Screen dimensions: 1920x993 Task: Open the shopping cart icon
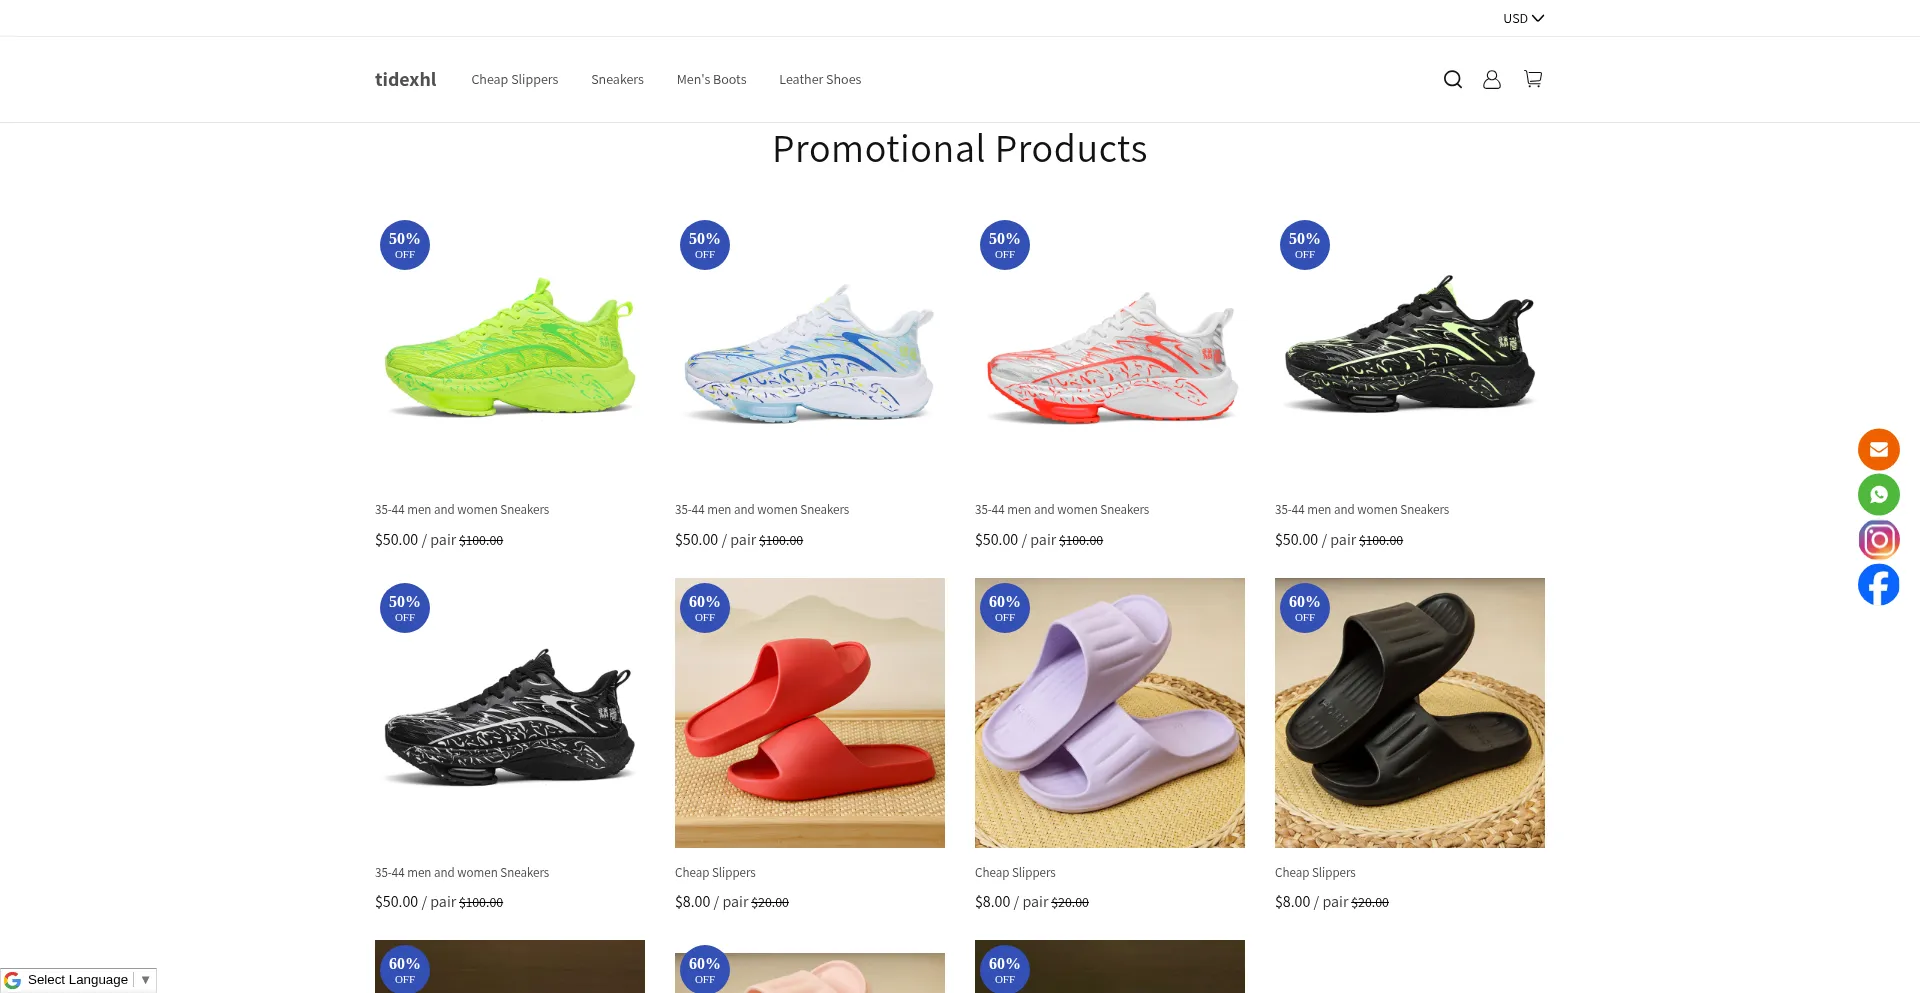click(x=1533, y=79)
